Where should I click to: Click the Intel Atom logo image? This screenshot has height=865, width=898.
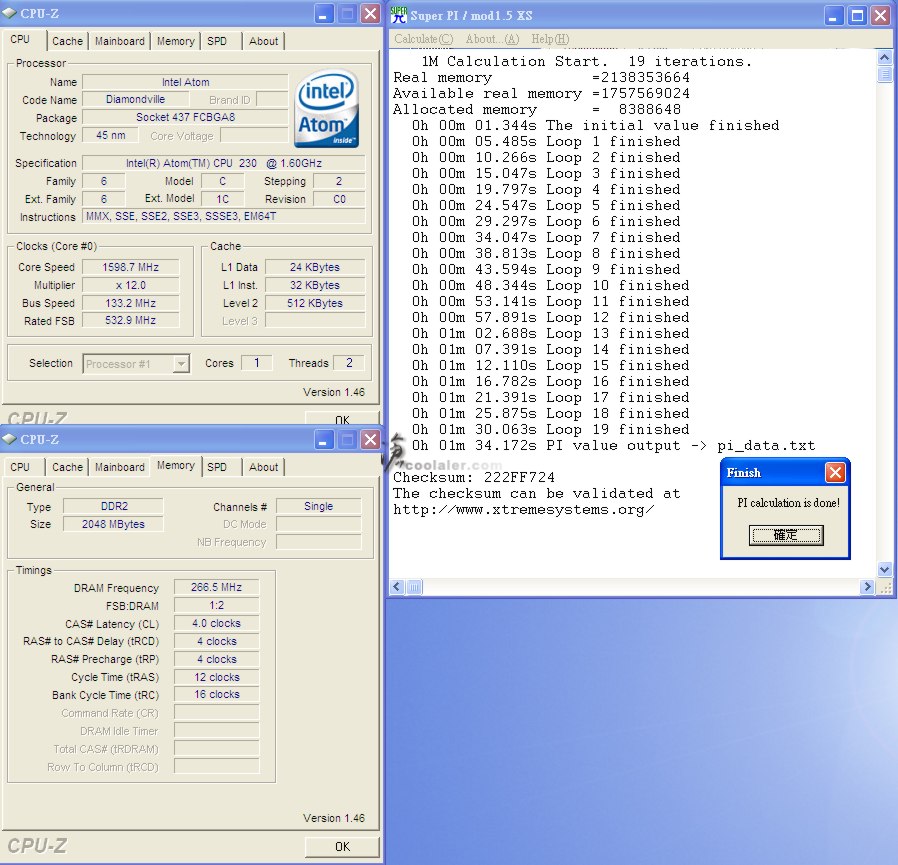(x=327, y=109)
